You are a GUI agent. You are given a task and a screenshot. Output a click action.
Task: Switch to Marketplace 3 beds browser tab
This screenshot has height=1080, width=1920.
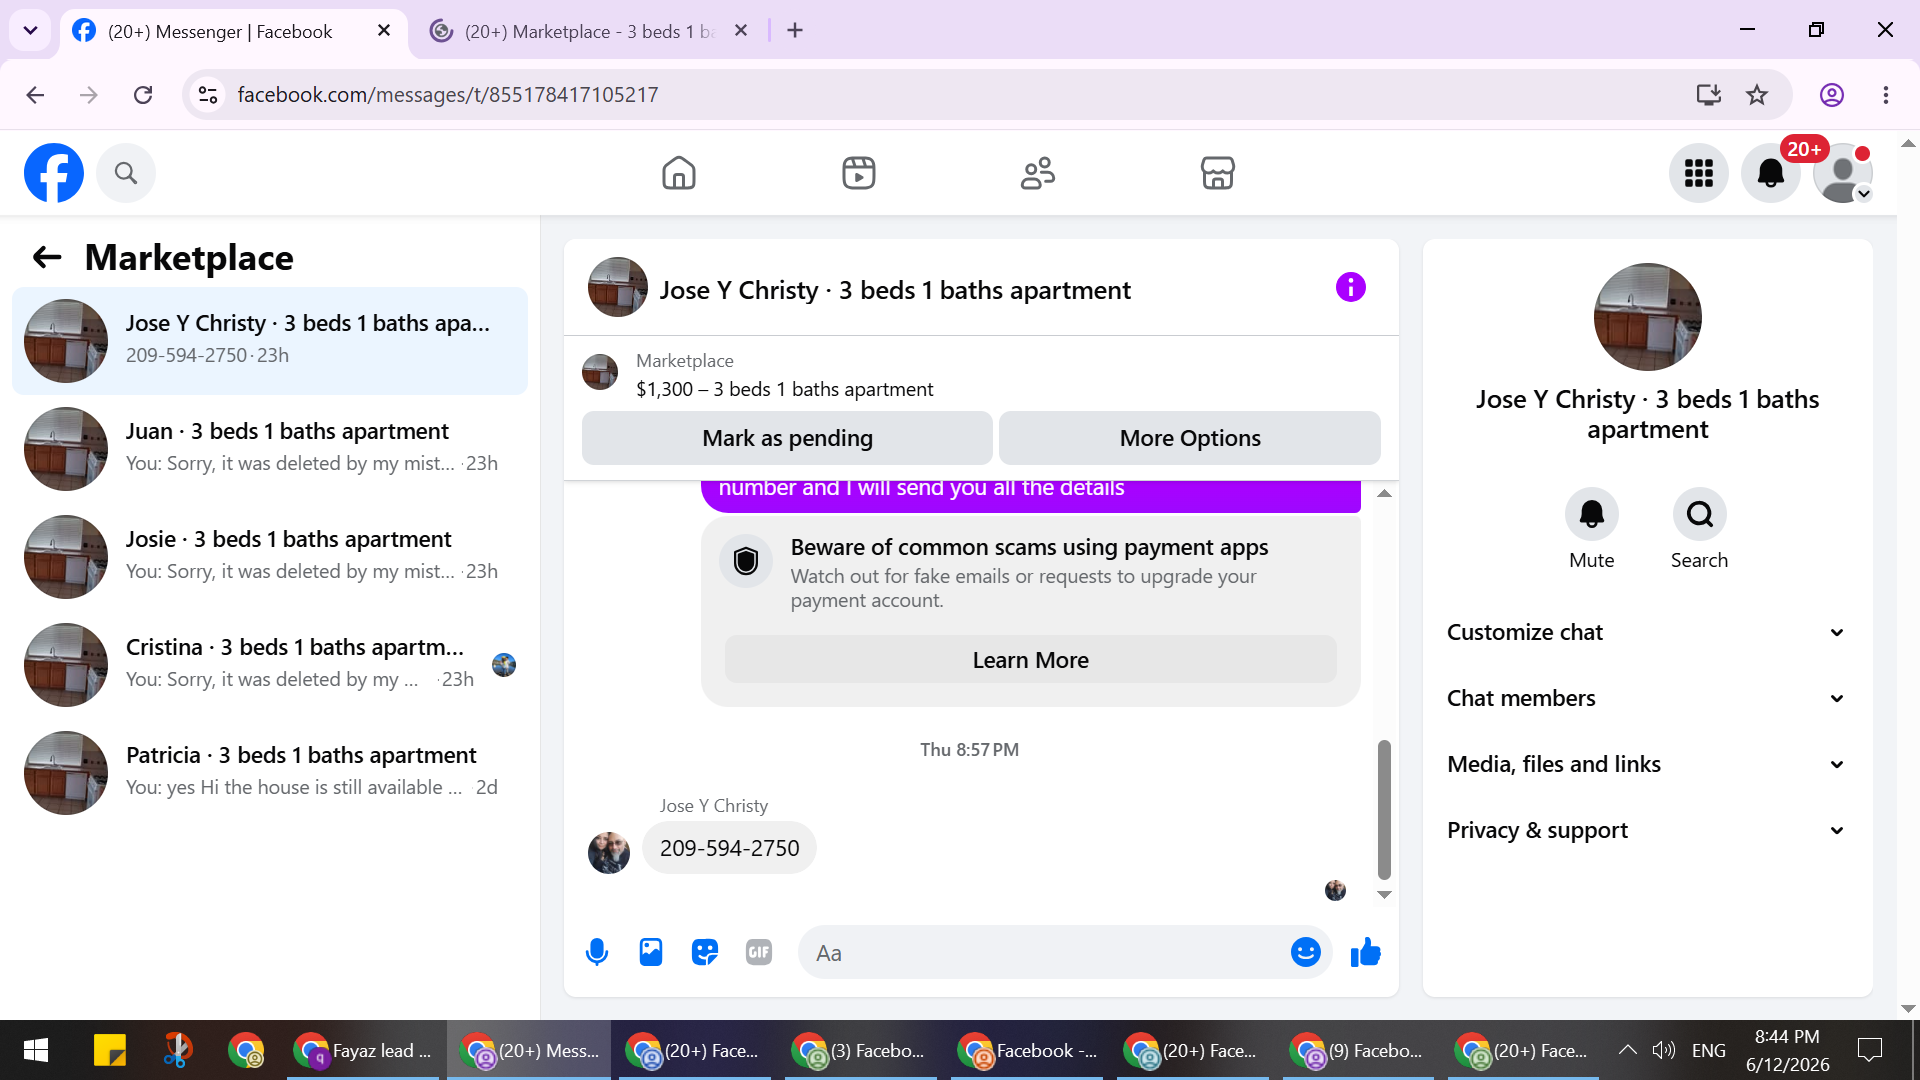590,31
